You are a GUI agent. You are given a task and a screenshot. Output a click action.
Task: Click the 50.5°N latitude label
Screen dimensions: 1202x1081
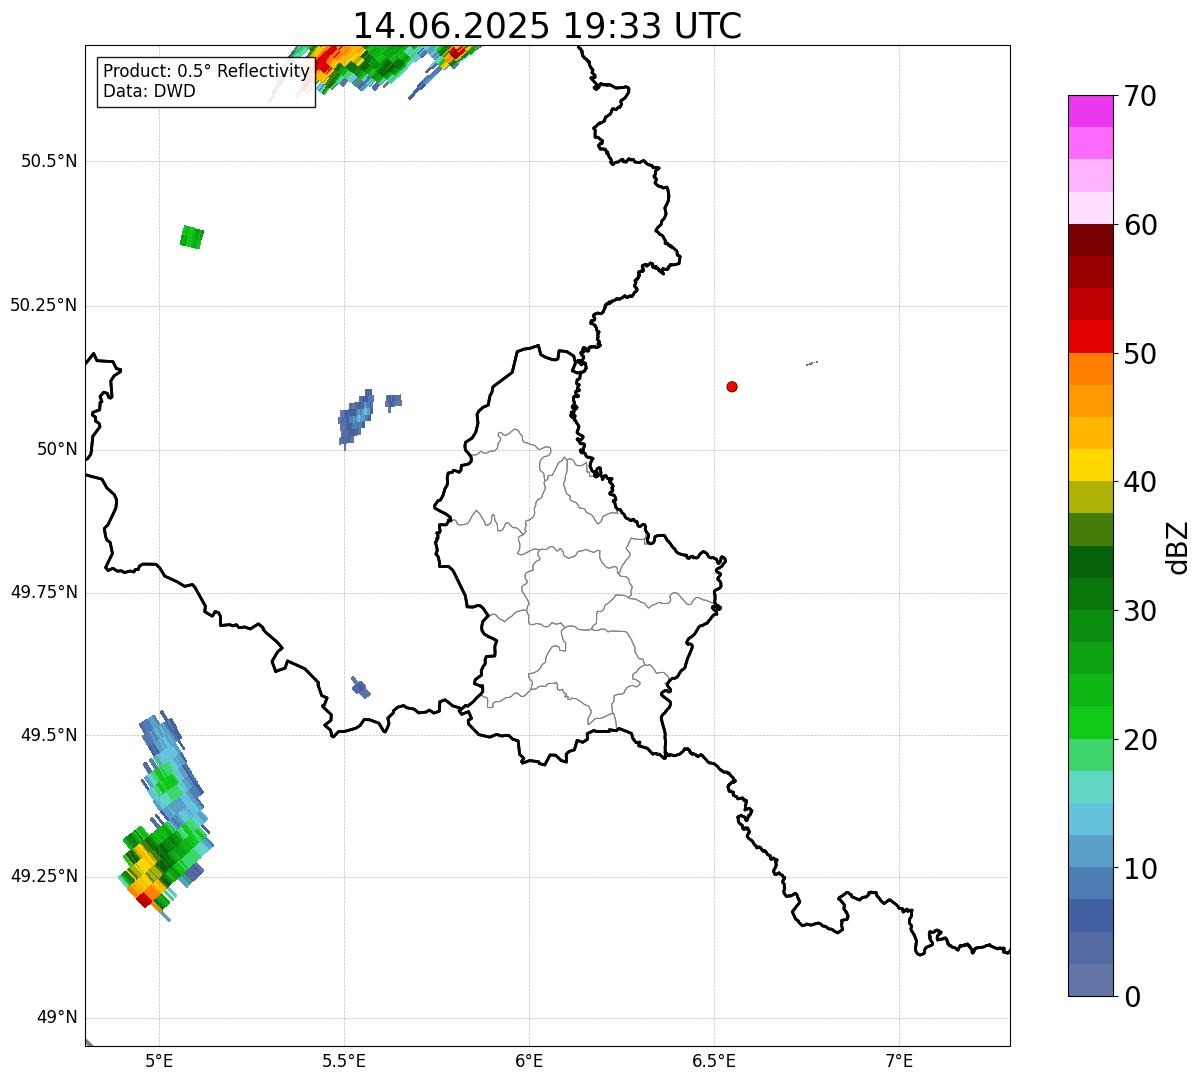(50, 161)
